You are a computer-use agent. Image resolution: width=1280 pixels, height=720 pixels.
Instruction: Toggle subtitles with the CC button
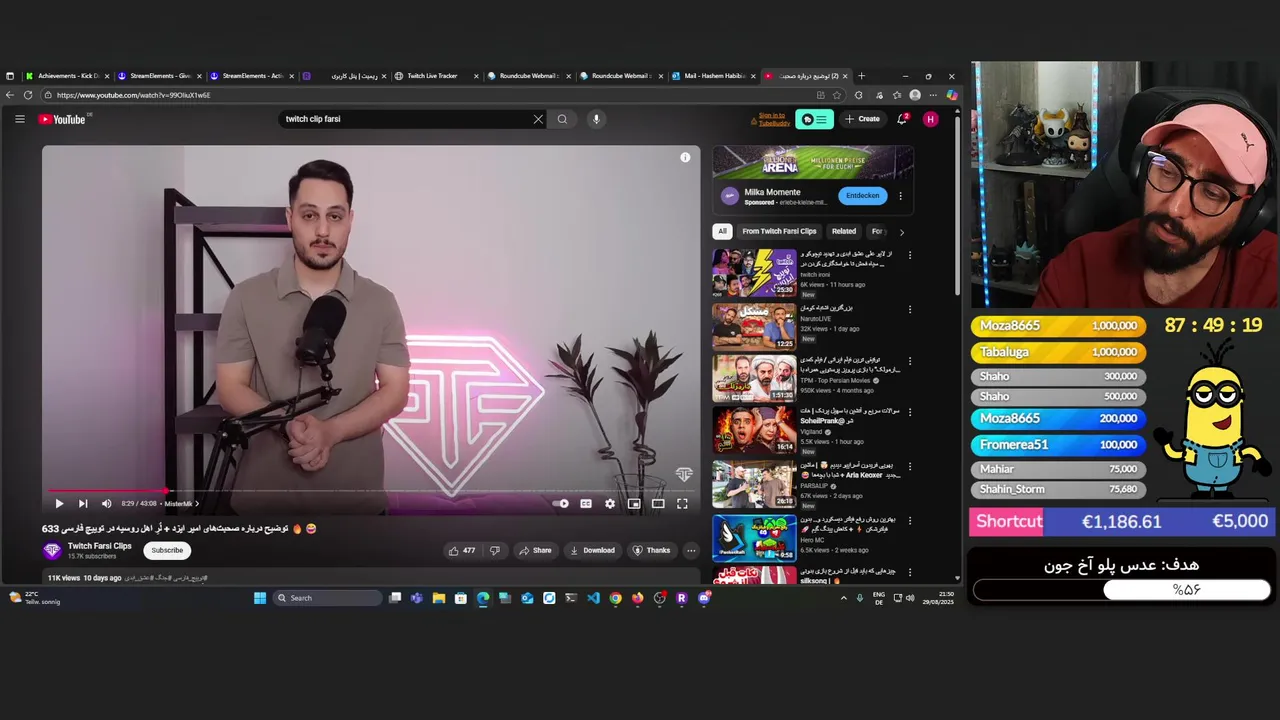tap(586, 504)
